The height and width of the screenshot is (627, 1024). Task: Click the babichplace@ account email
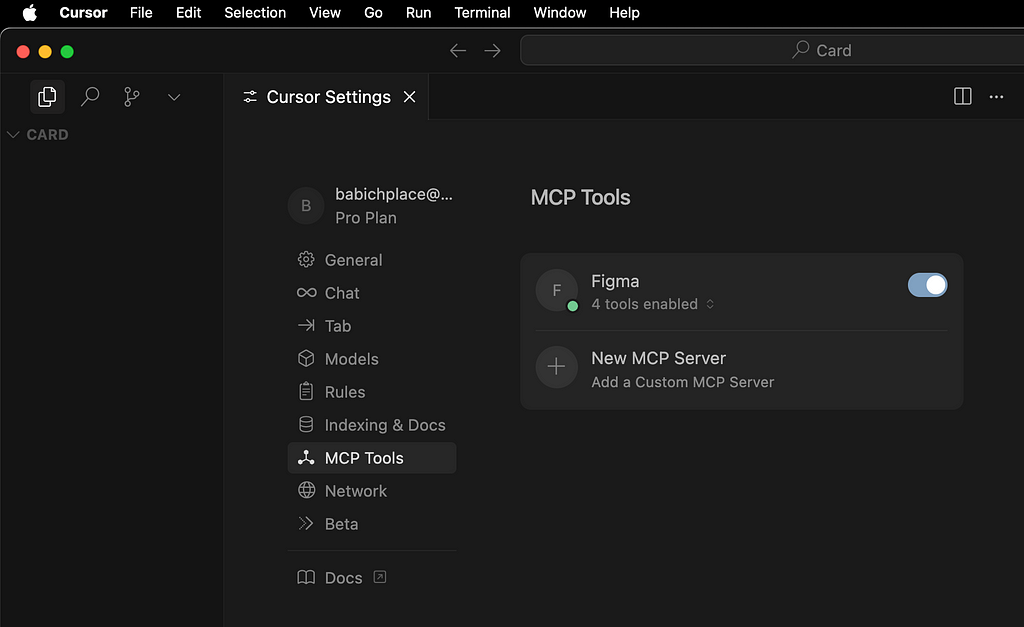click(x=394, y=194)
